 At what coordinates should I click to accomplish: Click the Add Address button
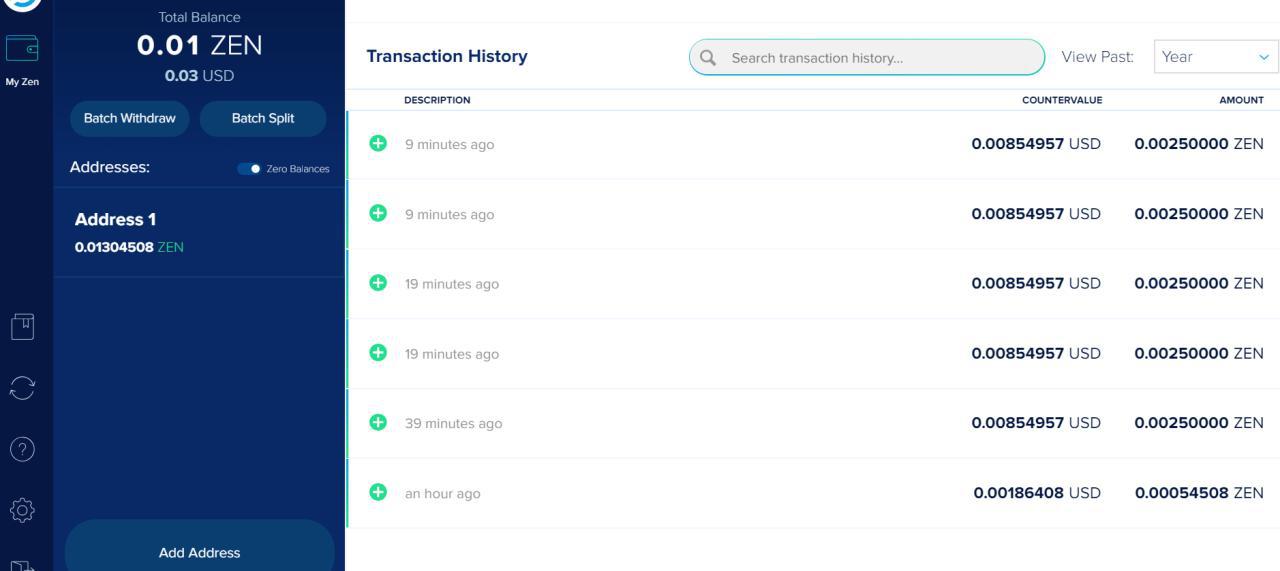pyautogui.click(x=199, y=552)
